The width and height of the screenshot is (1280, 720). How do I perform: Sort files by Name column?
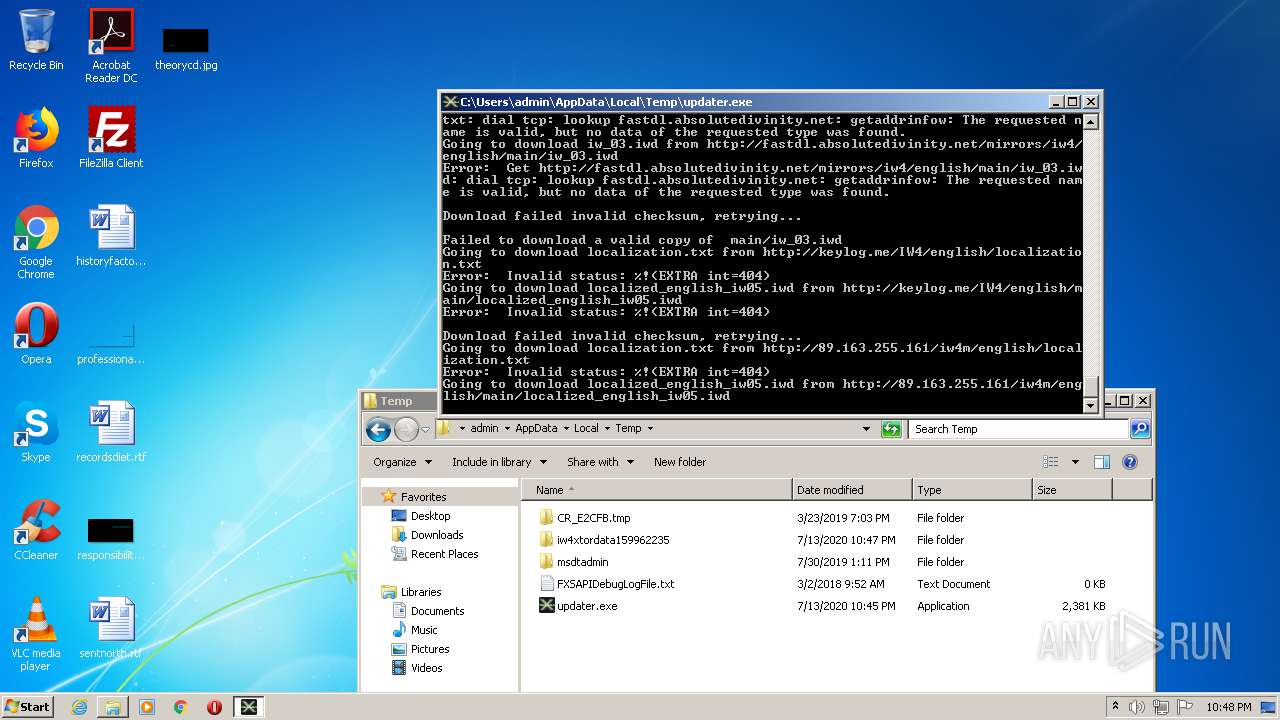[x=656, y=490]
